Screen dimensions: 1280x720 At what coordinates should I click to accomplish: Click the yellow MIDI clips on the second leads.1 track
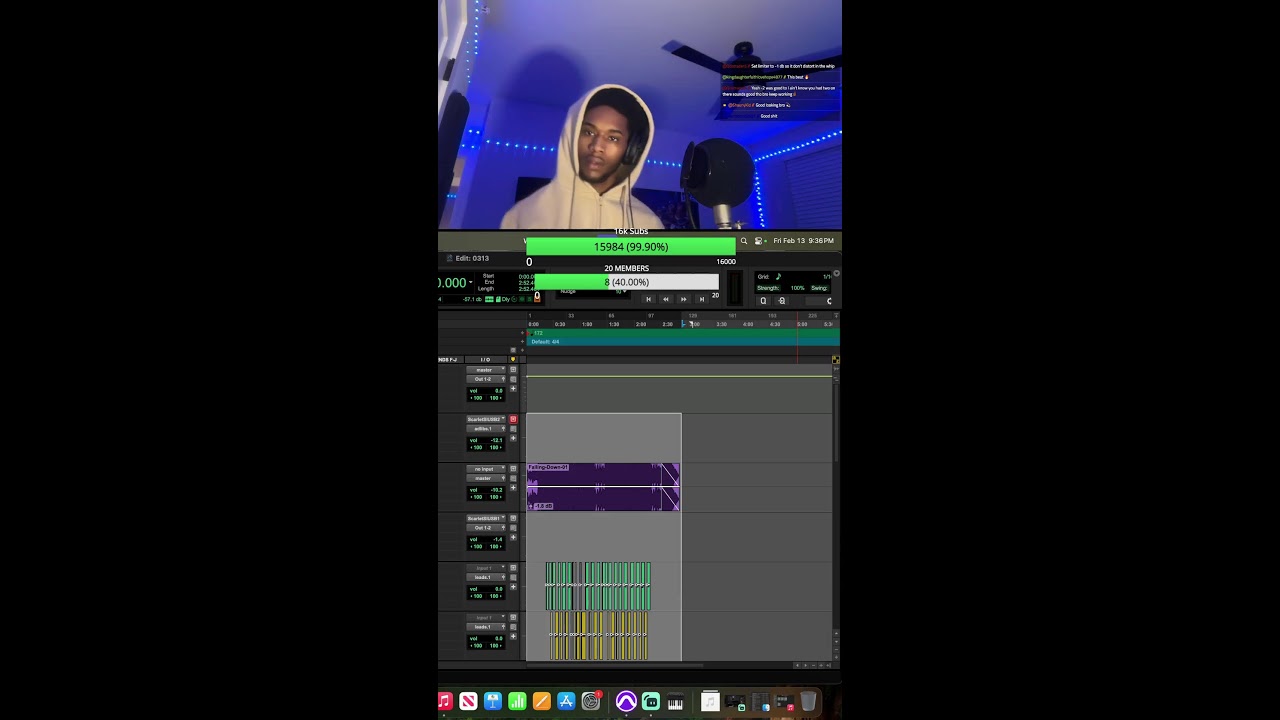[x=598, y=636]
